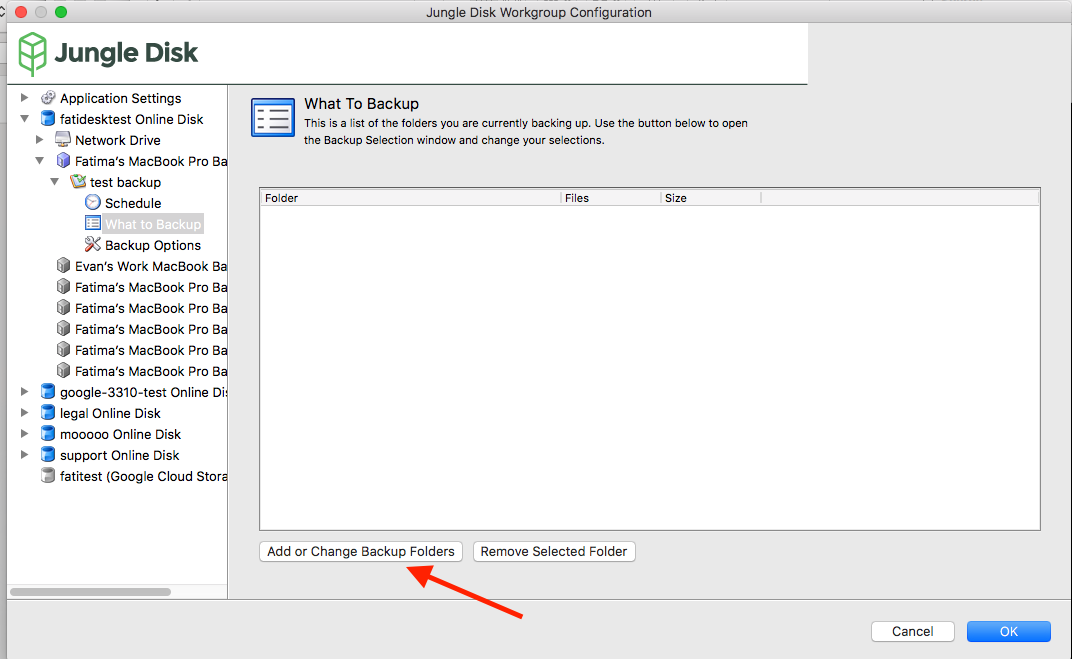Collapse the test backup node
This screenshot has height=659, width=1072.
(x=55, y=182)
